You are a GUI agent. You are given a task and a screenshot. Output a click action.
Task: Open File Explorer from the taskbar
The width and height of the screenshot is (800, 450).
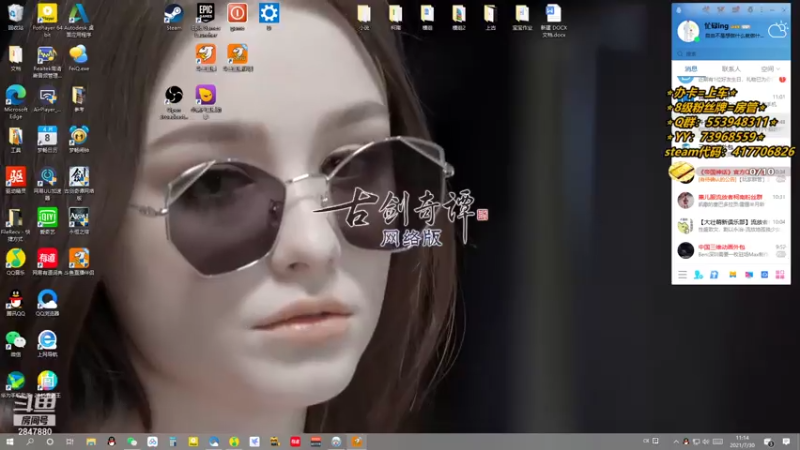(x=91, y=441)
